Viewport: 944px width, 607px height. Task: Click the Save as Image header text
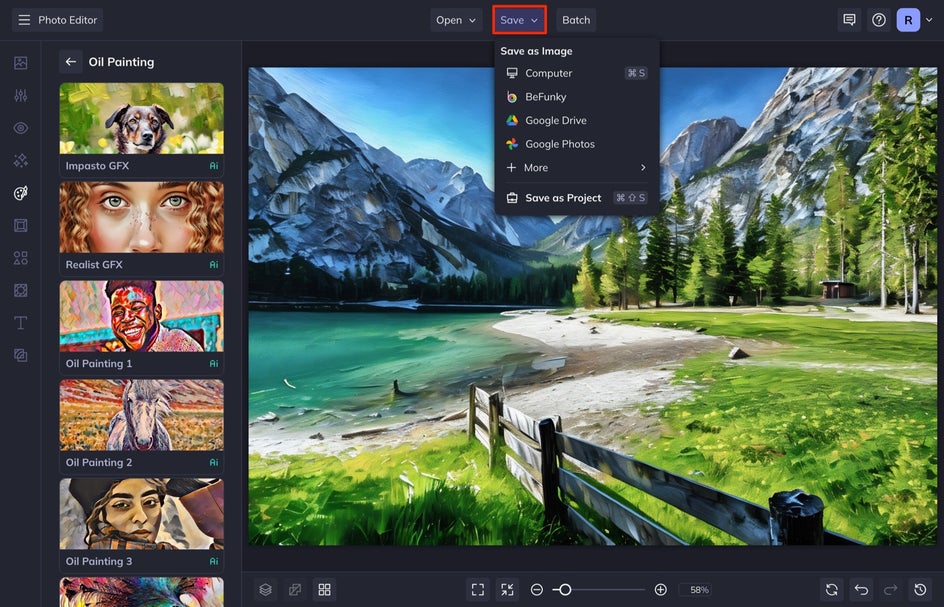point(536,51)
